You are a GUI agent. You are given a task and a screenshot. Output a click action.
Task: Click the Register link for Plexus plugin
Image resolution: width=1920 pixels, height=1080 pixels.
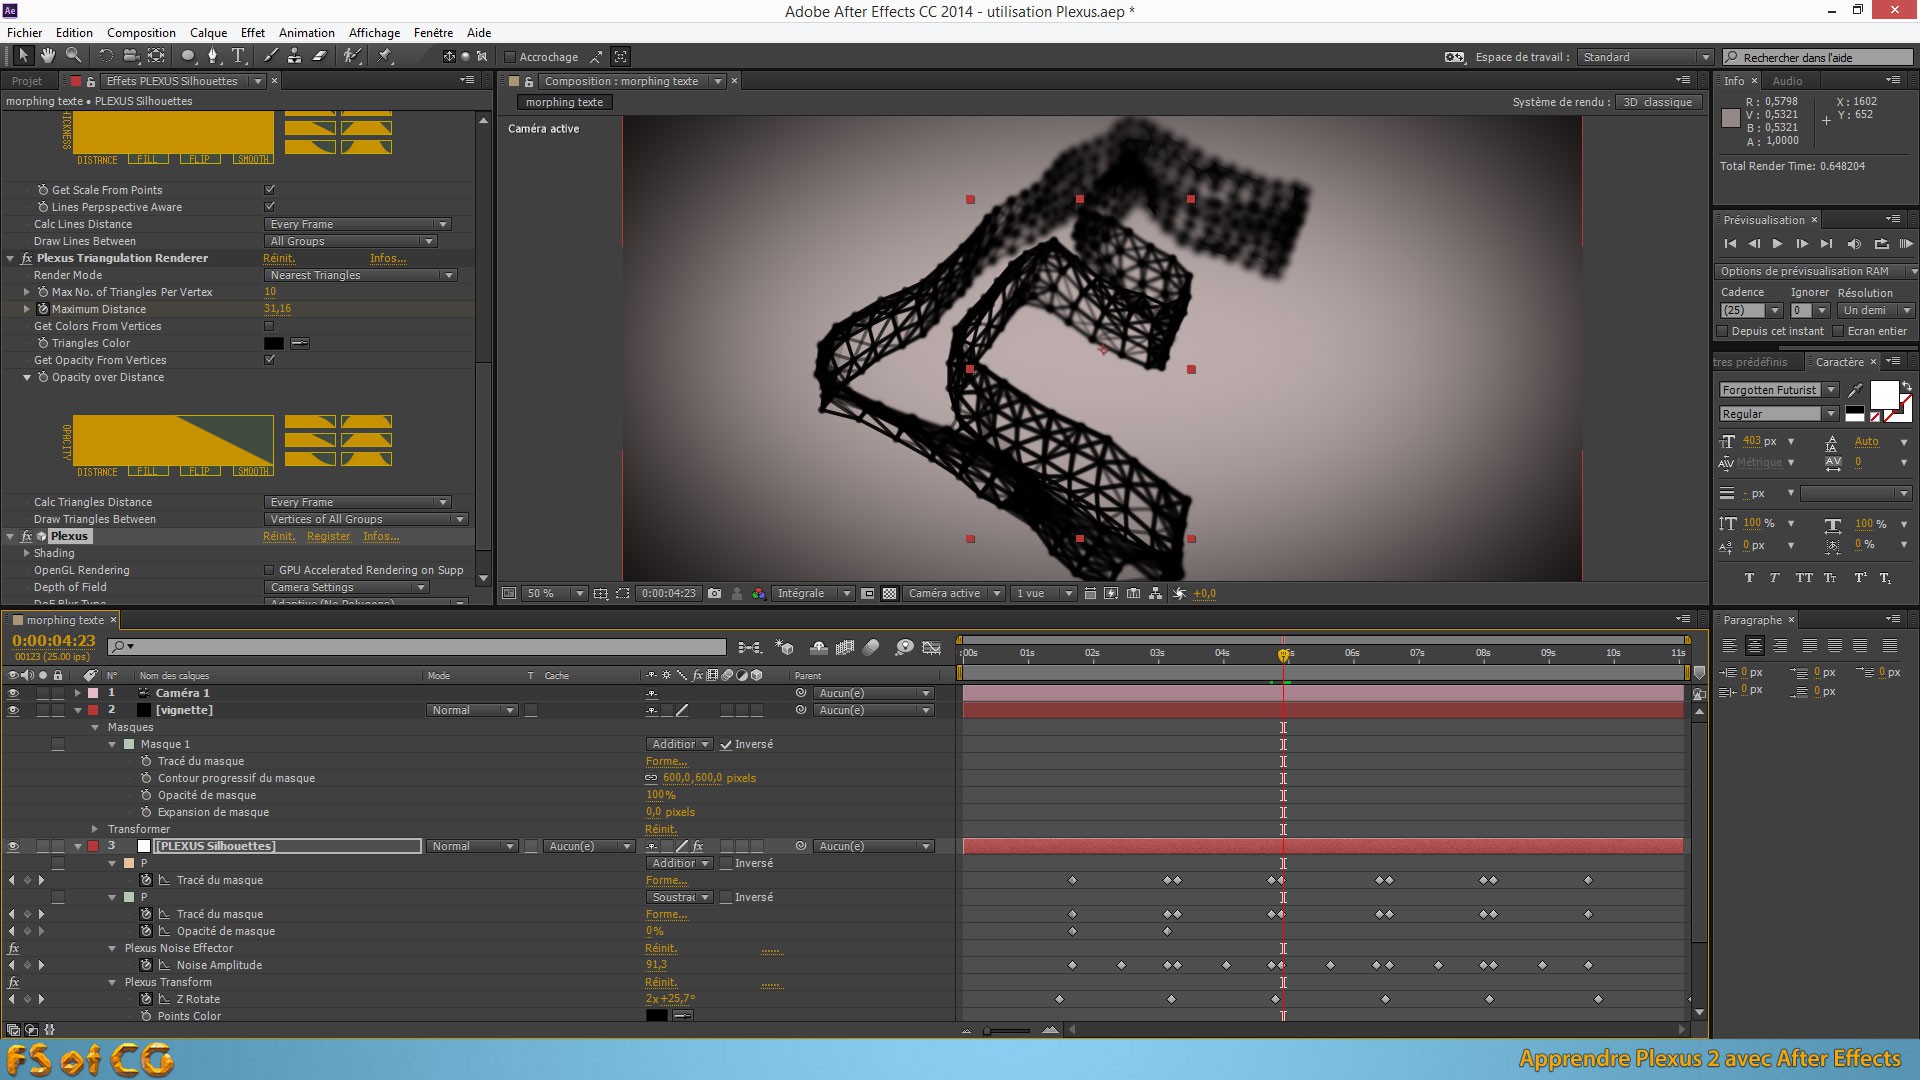pos(327,535)
